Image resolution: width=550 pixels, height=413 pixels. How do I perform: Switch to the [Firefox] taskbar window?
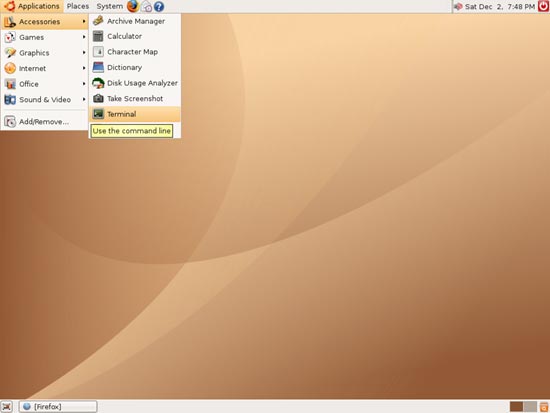[58, 407]
